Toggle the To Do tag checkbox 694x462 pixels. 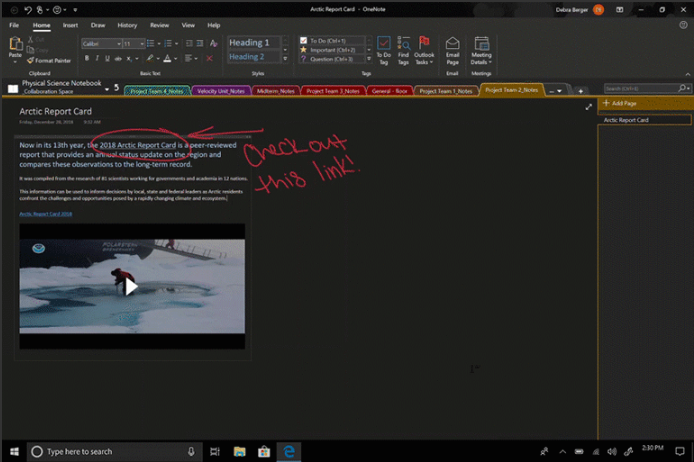pyautogui.click(x=304, y=41)
